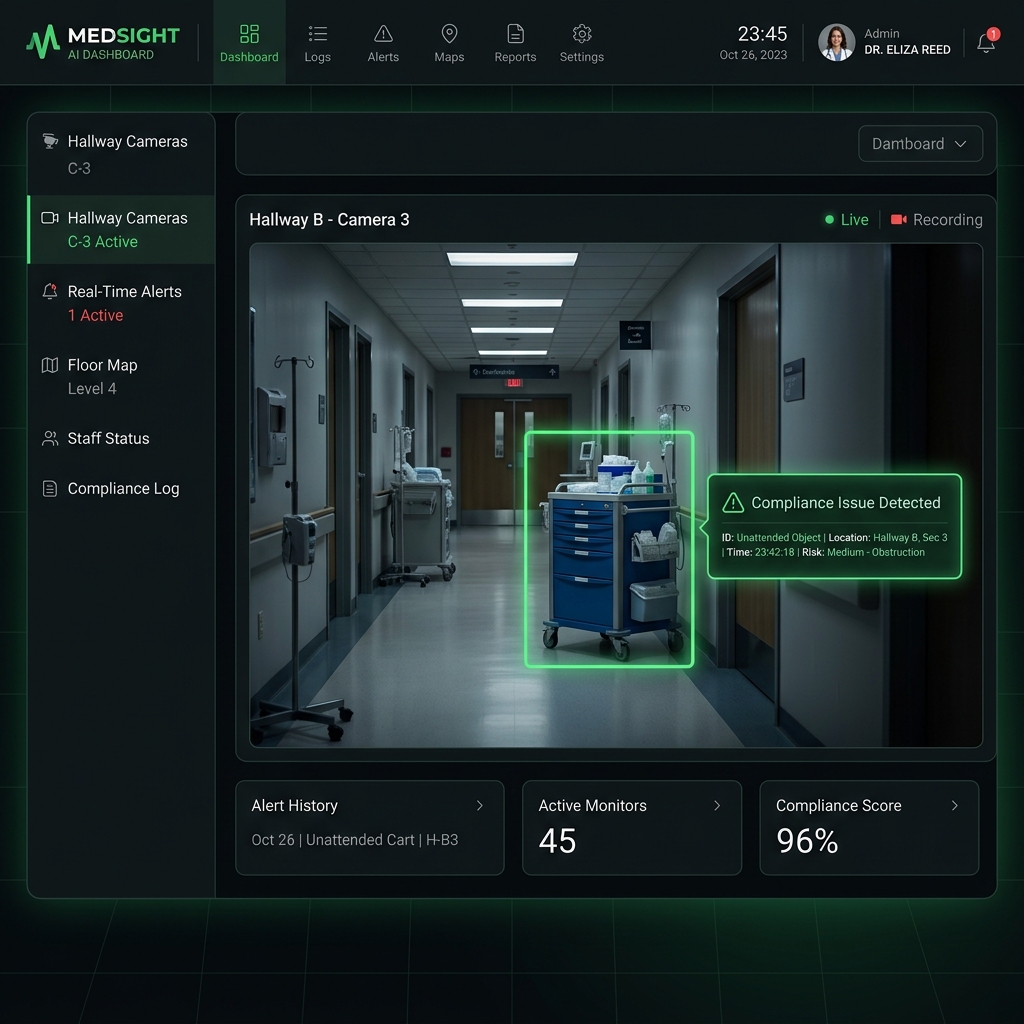1024x1024 pixels.
Task: Click the MedSight logo
Action: [100, 41]
